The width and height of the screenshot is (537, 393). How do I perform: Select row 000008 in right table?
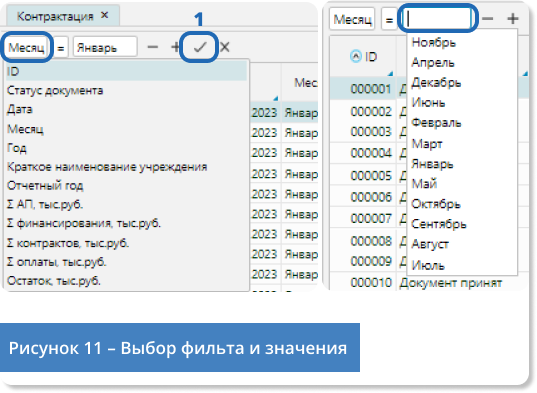pos(371,241)
